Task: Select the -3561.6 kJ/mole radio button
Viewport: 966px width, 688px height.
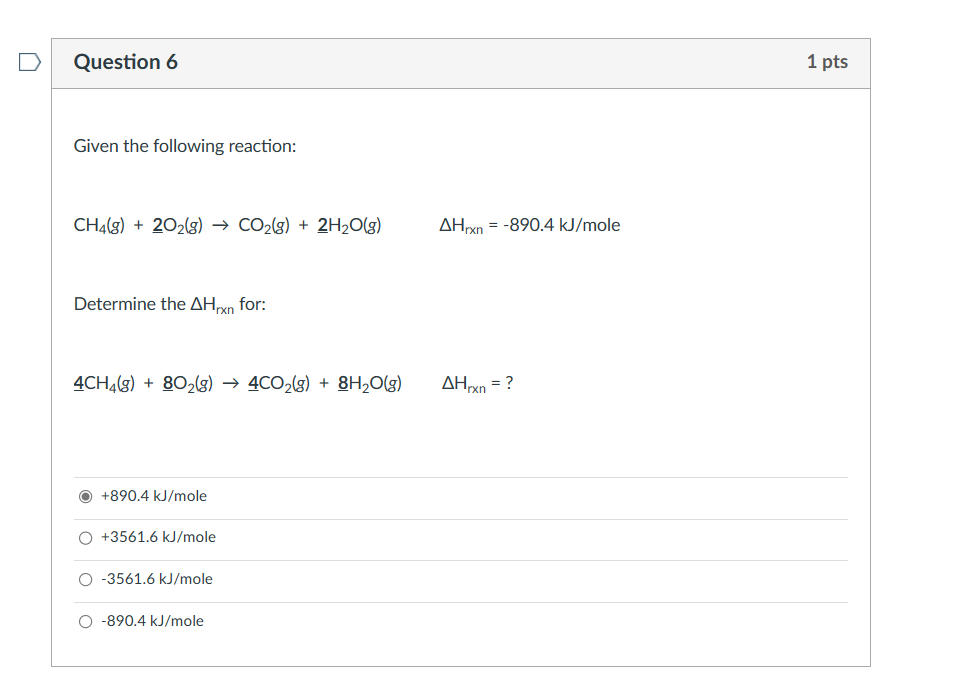Action: pyautogui.click(x=86, y=578)
